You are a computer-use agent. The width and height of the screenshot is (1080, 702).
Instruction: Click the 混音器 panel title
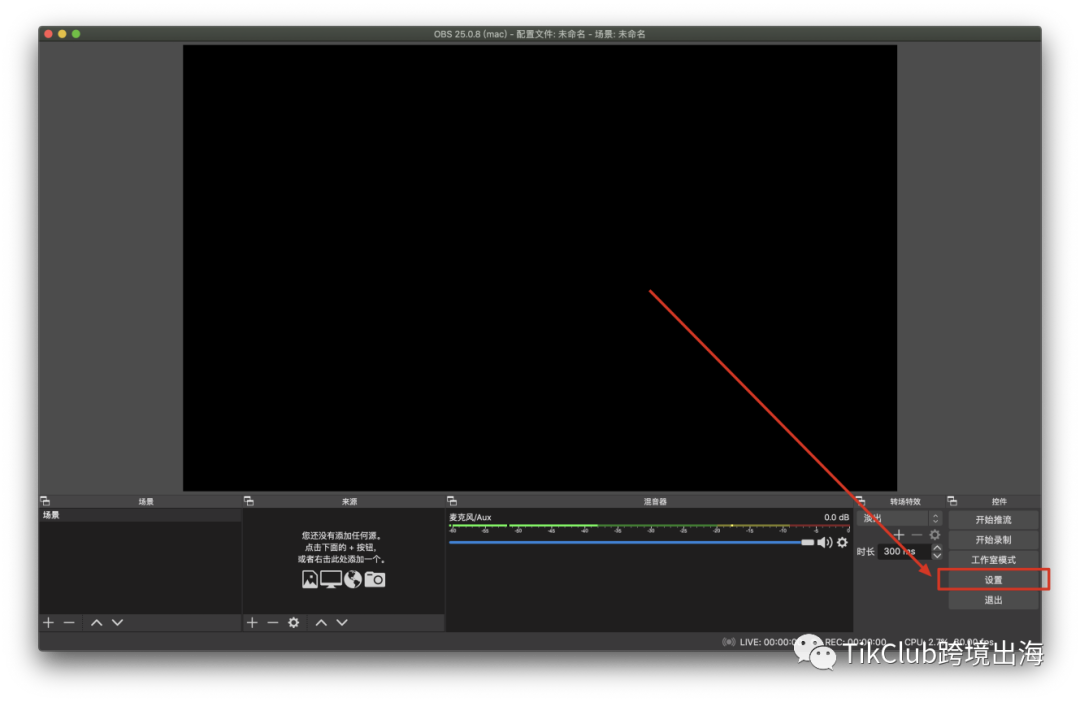655,502
